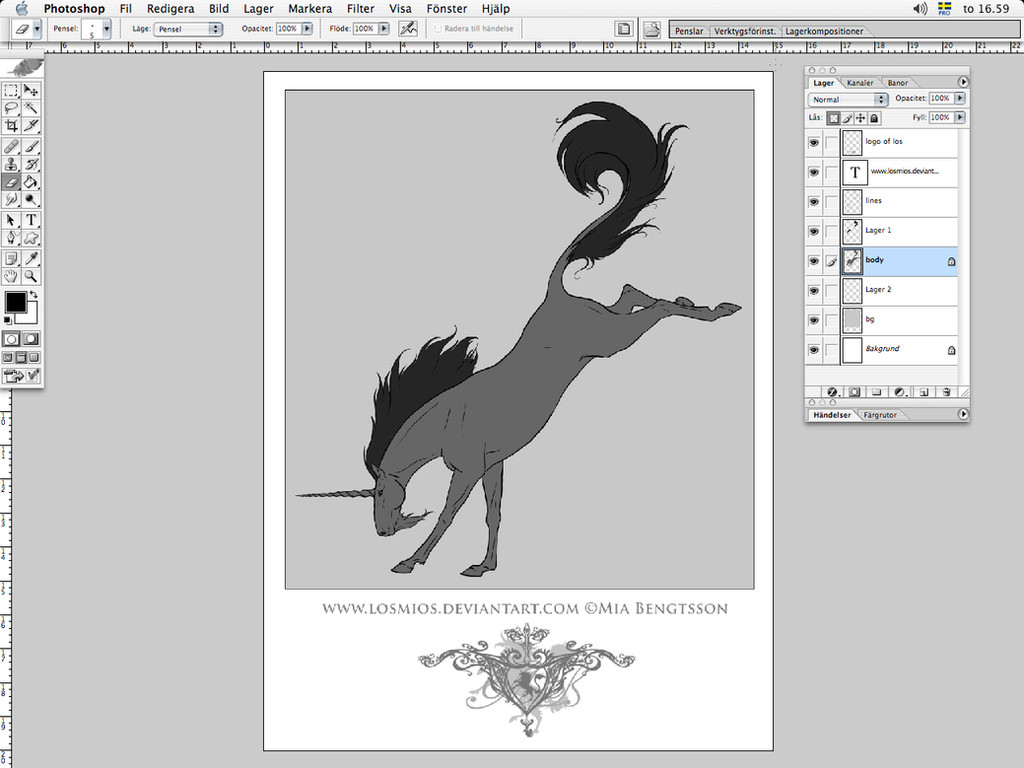1024x768 pixels.
Task: Select the Brush tool in toolbox
Action: point(31,147)
